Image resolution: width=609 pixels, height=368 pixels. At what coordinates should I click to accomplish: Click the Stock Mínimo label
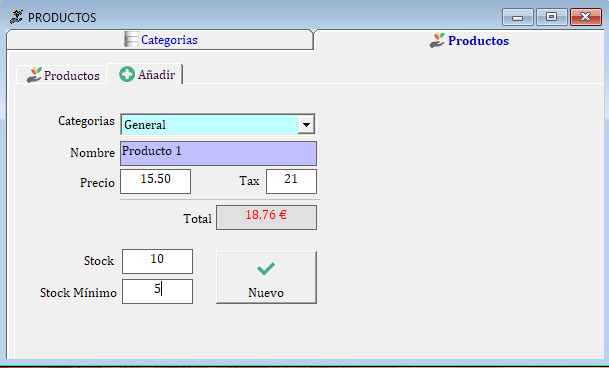78,293
